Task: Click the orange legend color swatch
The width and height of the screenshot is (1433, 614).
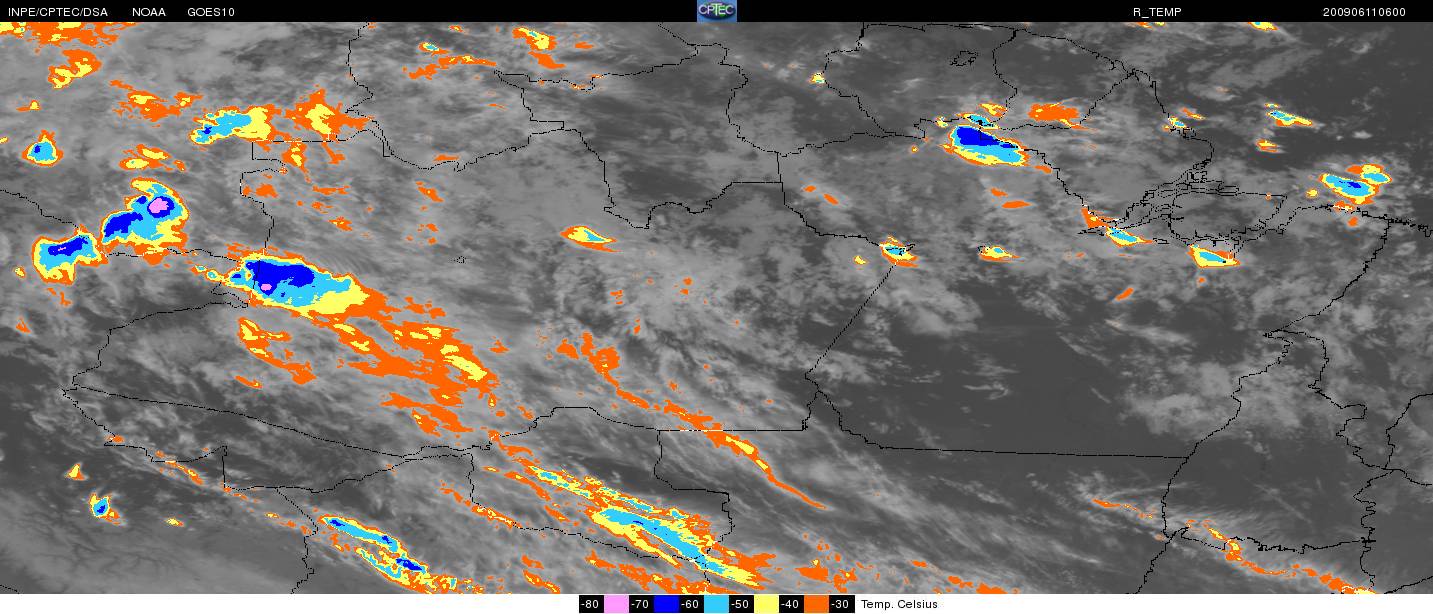Action: [x=816, y=604]
